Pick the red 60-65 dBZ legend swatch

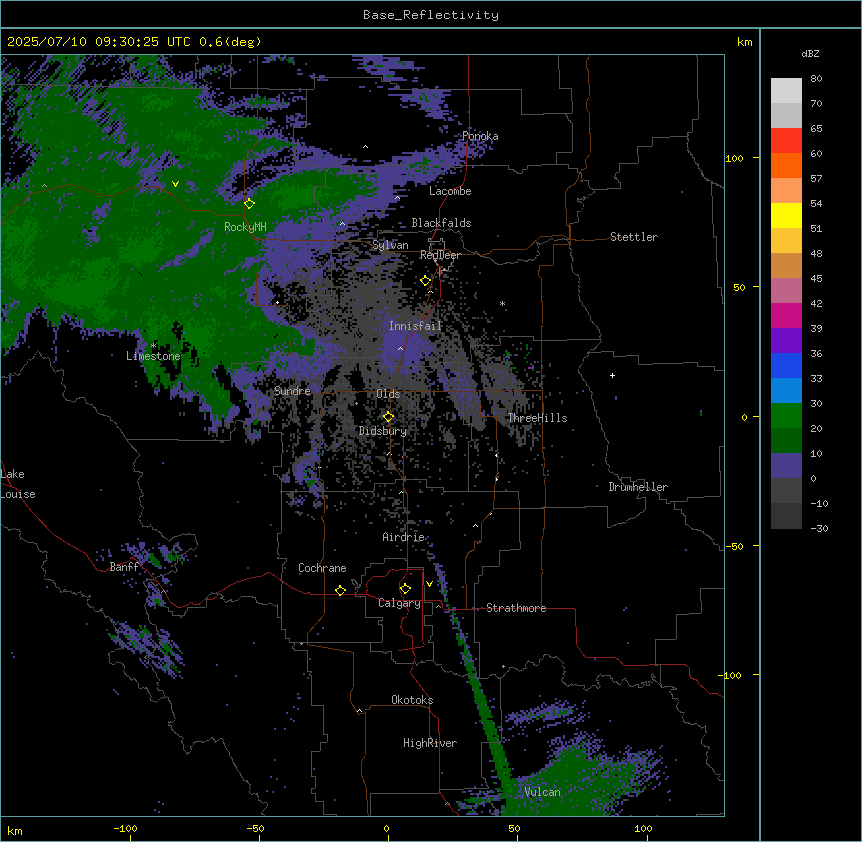[786, 140]
